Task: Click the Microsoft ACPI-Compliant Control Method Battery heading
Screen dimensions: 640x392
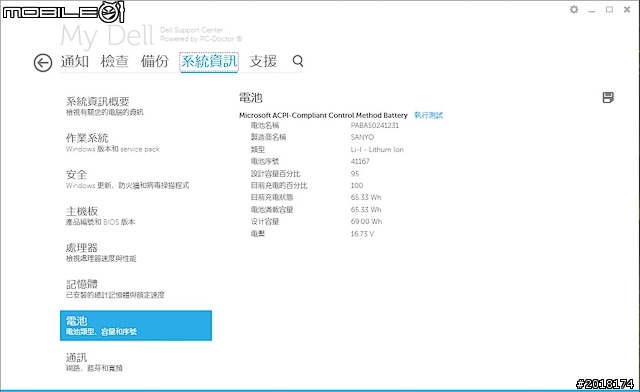Action: pyautogui.click(x=323, y=116)
